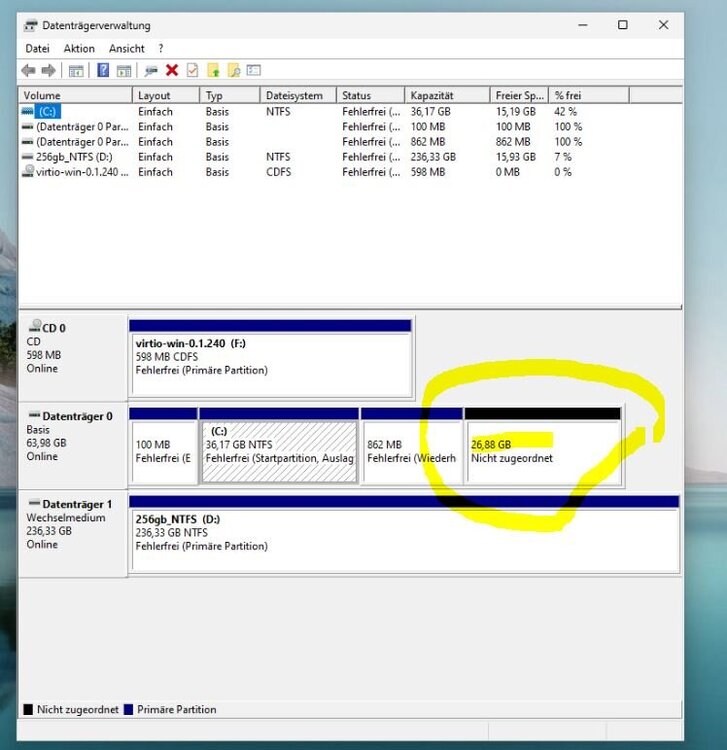The height and width of the screenshot is (750, 727).
Task: Open Help with the blue question mark icon
Action: [x=103, y=70]
